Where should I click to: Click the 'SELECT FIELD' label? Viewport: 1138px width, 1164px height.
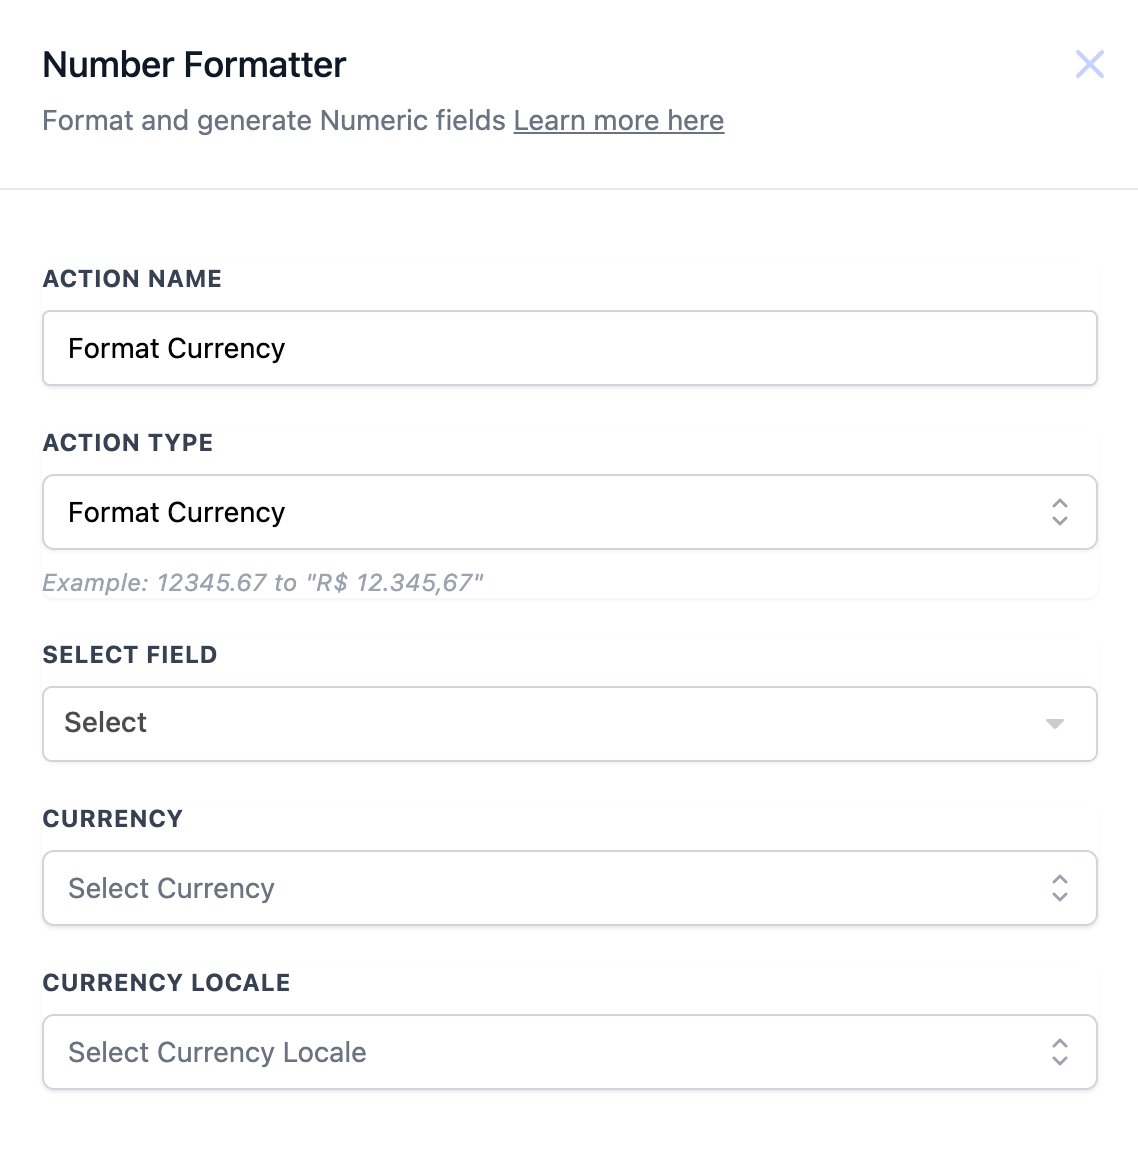click(x=130, y=655)
